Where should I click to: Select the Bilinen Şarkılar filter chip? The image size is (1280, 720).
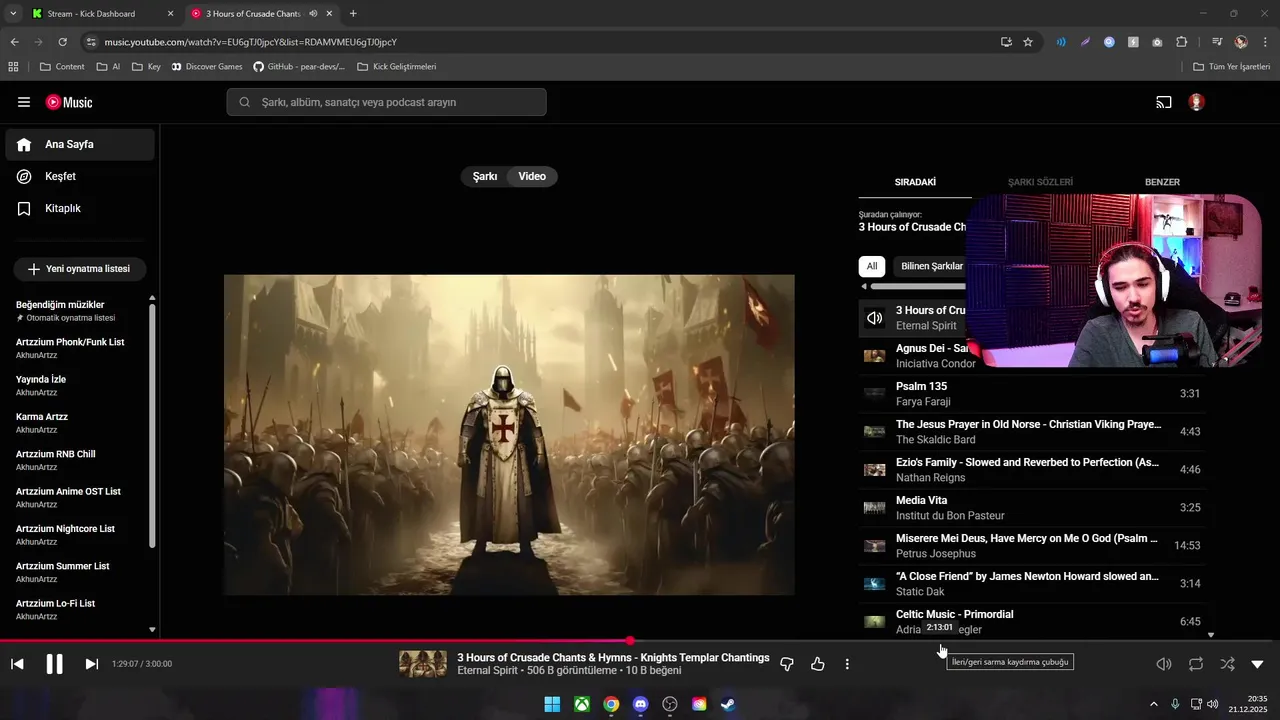(x=931, y=266)
